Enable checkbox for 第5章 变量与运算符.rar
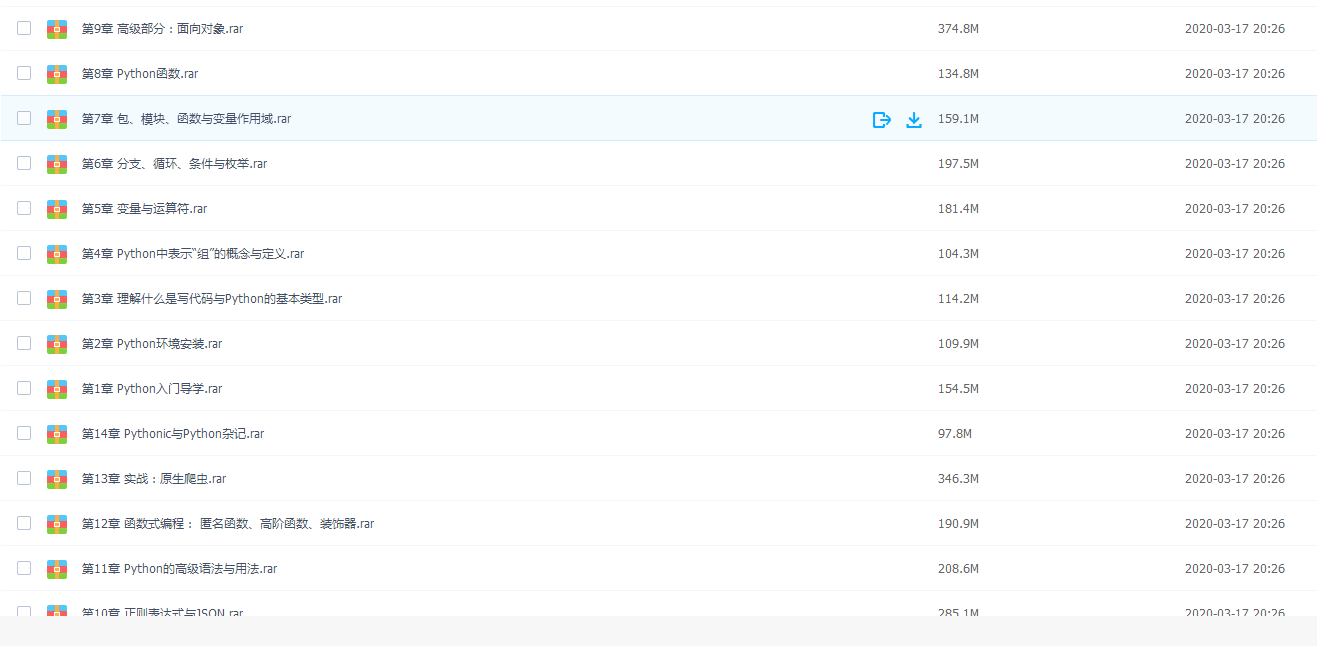The width and height of the screenshot is (1317, 646). click(24, 208)
